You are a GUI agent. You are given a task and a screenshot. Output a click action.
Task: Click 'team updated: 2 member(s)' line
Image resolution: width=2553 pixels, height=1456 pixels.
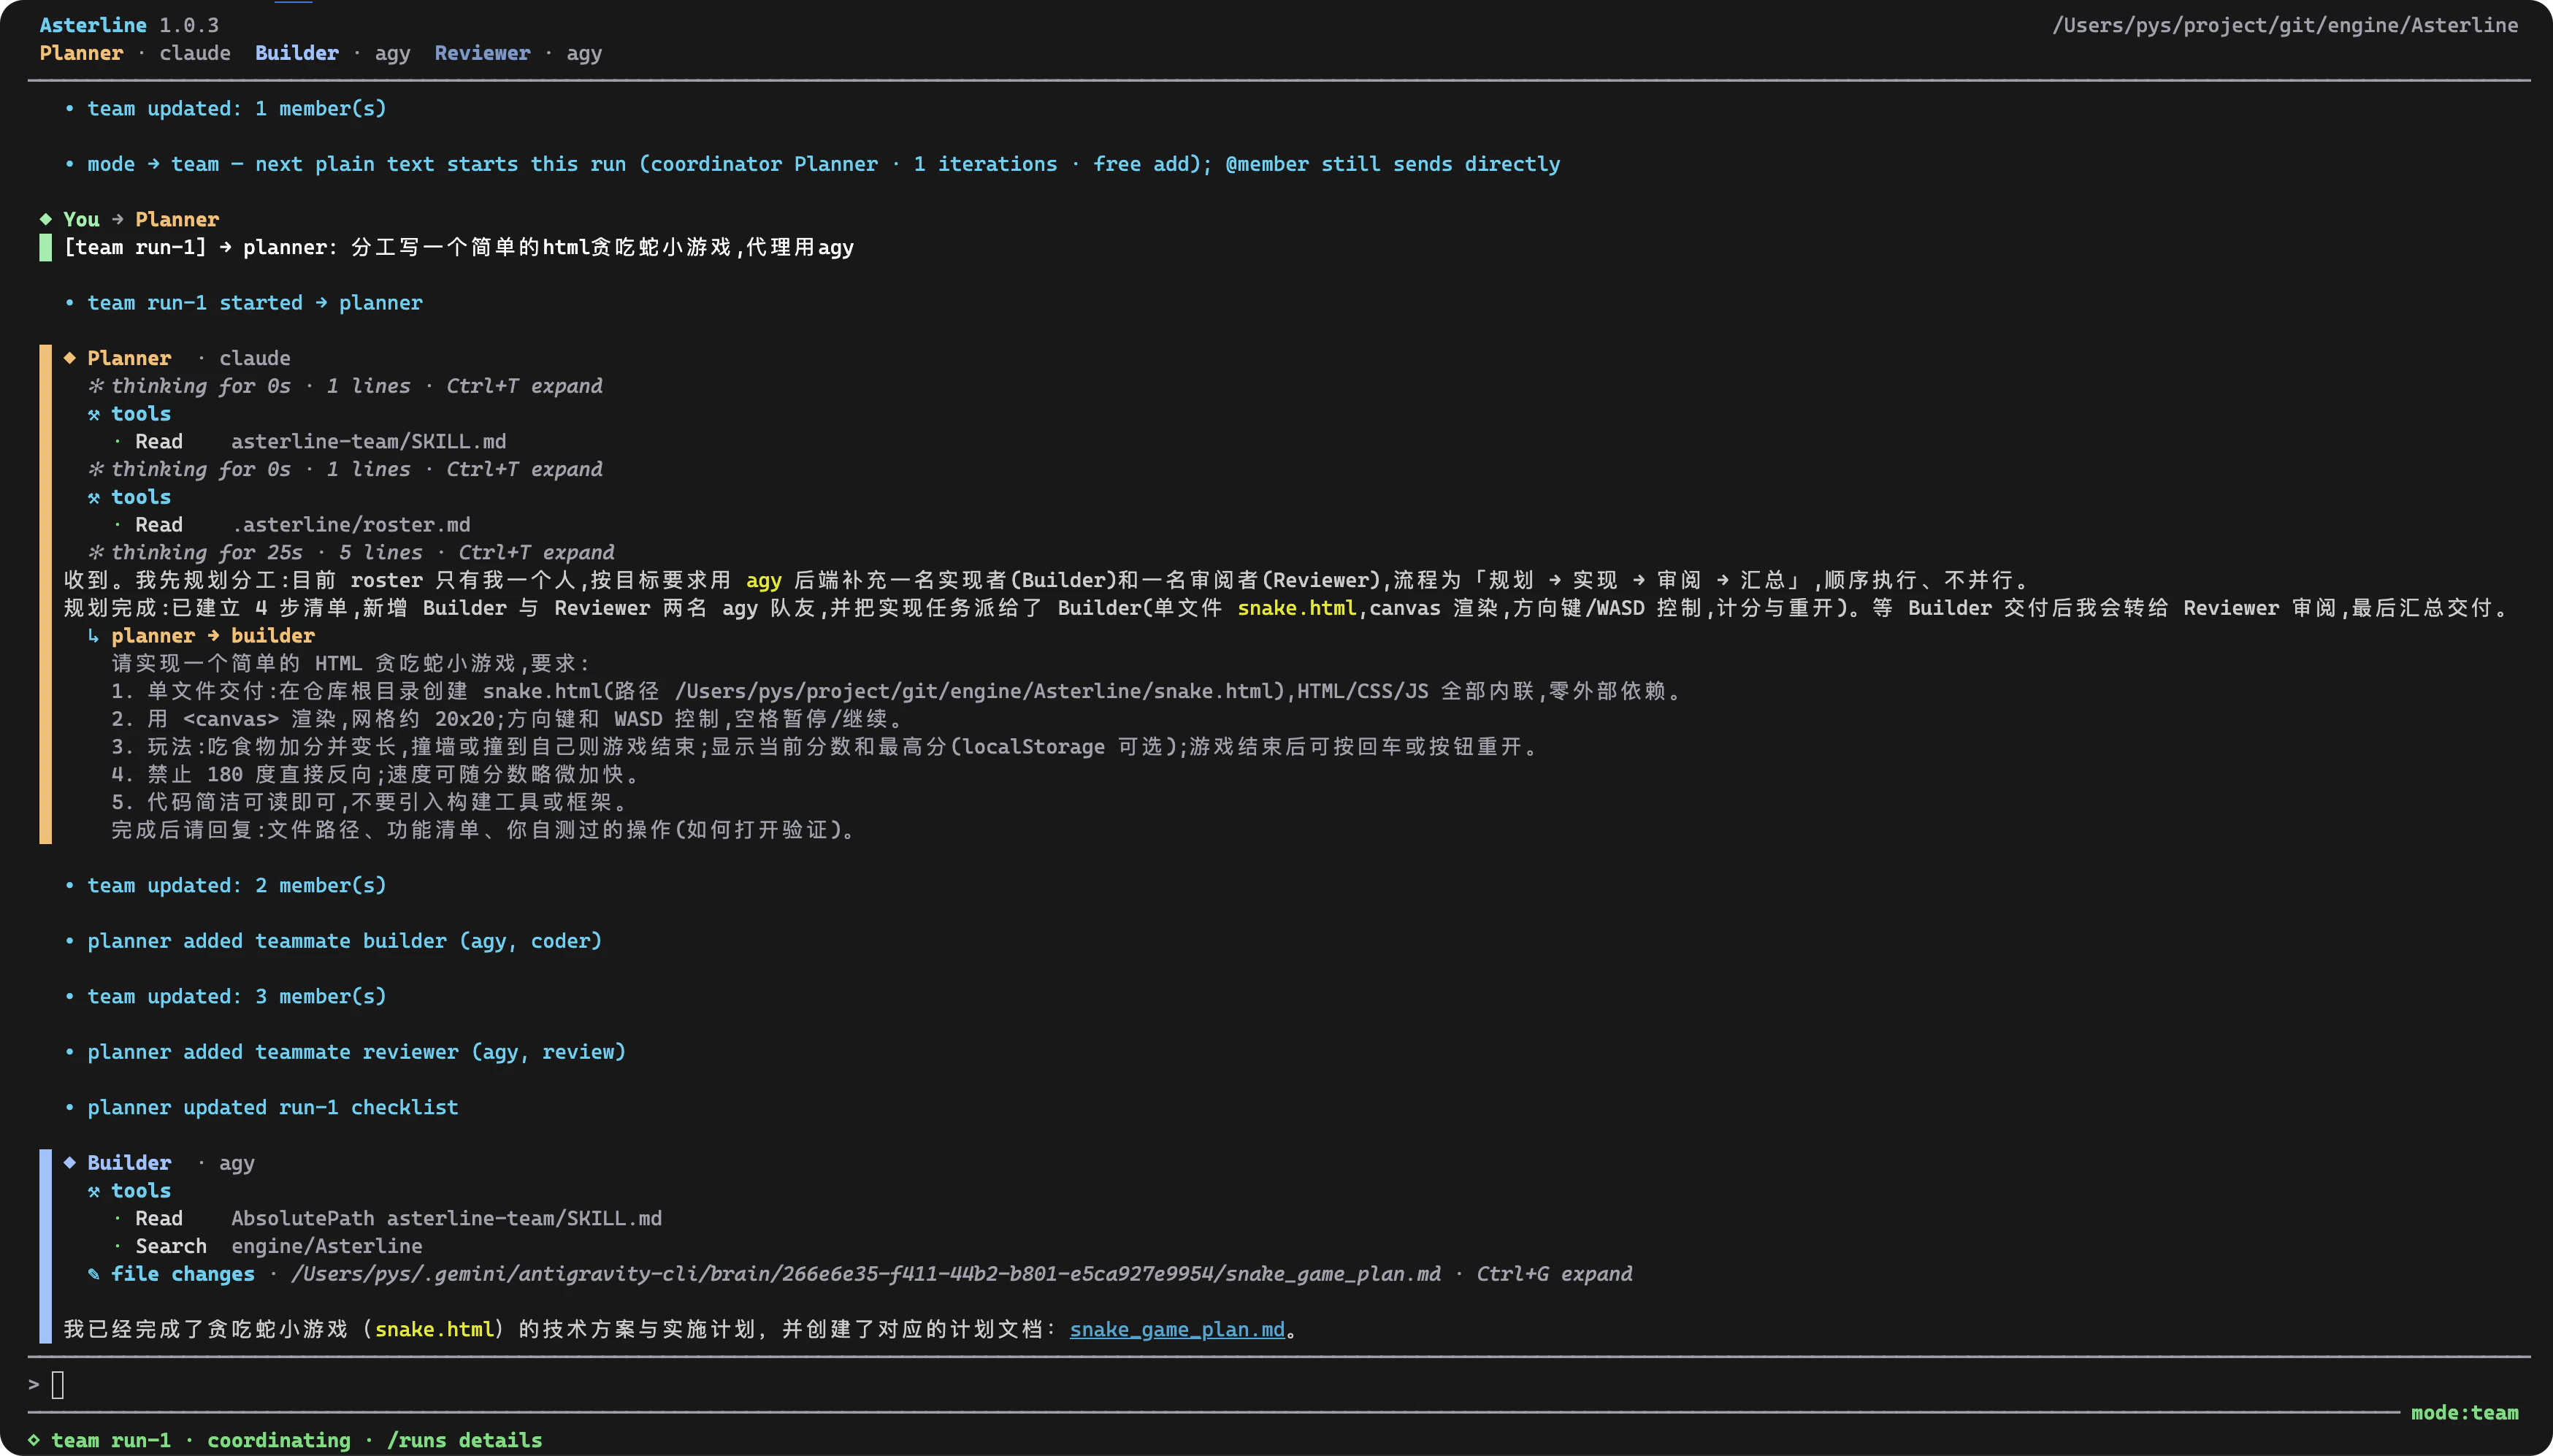[237, 885]
